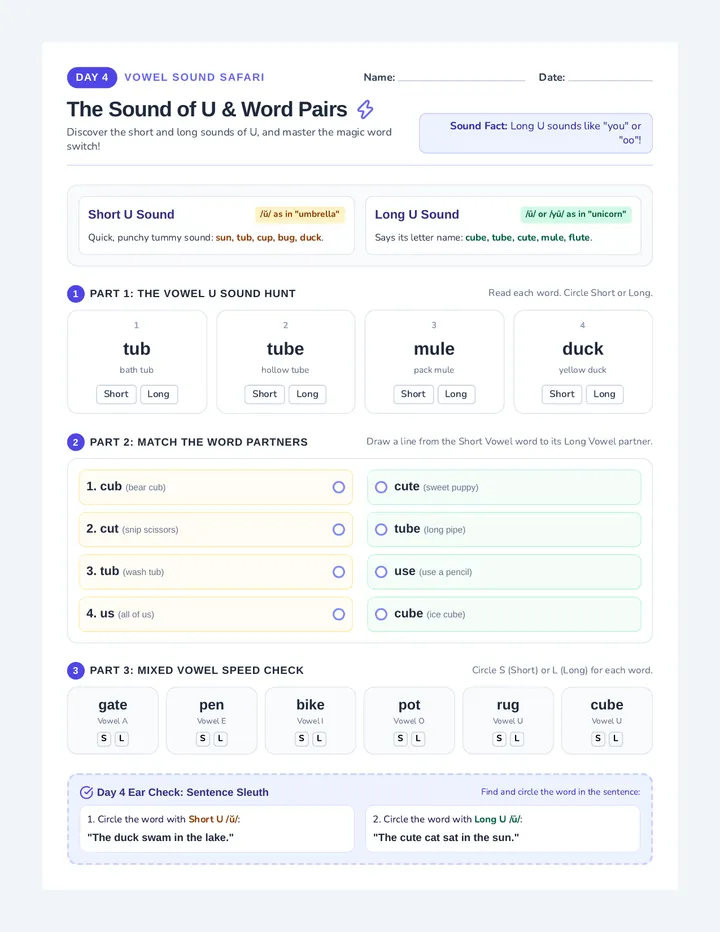The height and width of the screenshot is (932, 720).
Task: Click the circle next to cub
Action: 339,487
